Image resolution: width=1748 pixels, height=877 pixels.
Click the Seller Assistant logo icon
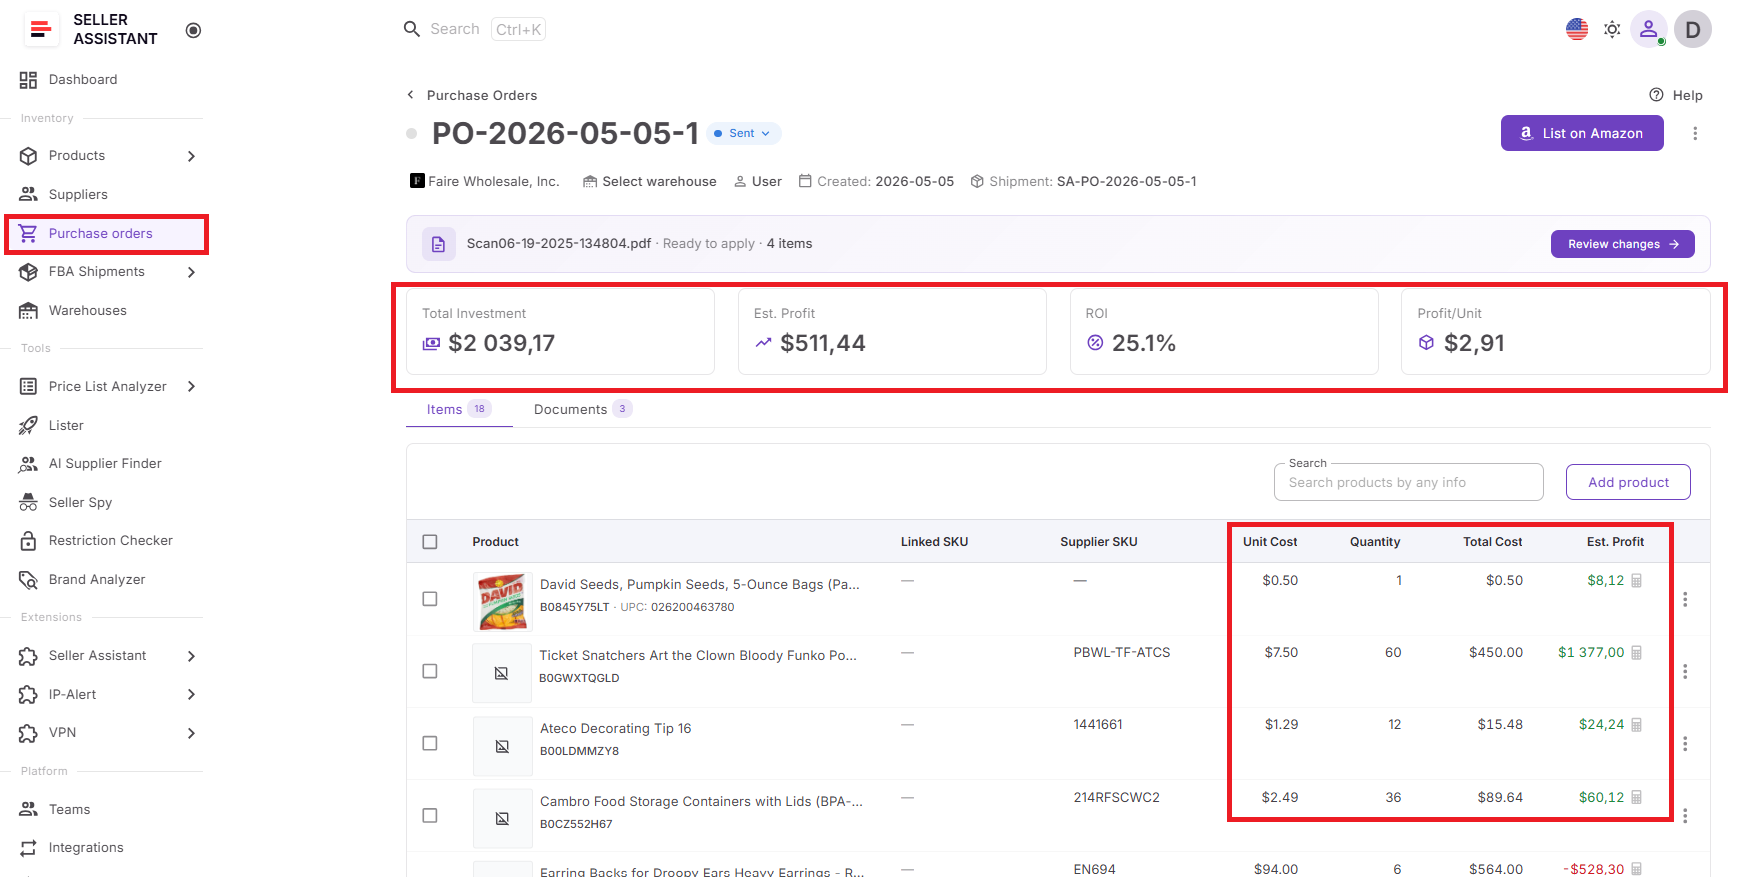(41, 30)
